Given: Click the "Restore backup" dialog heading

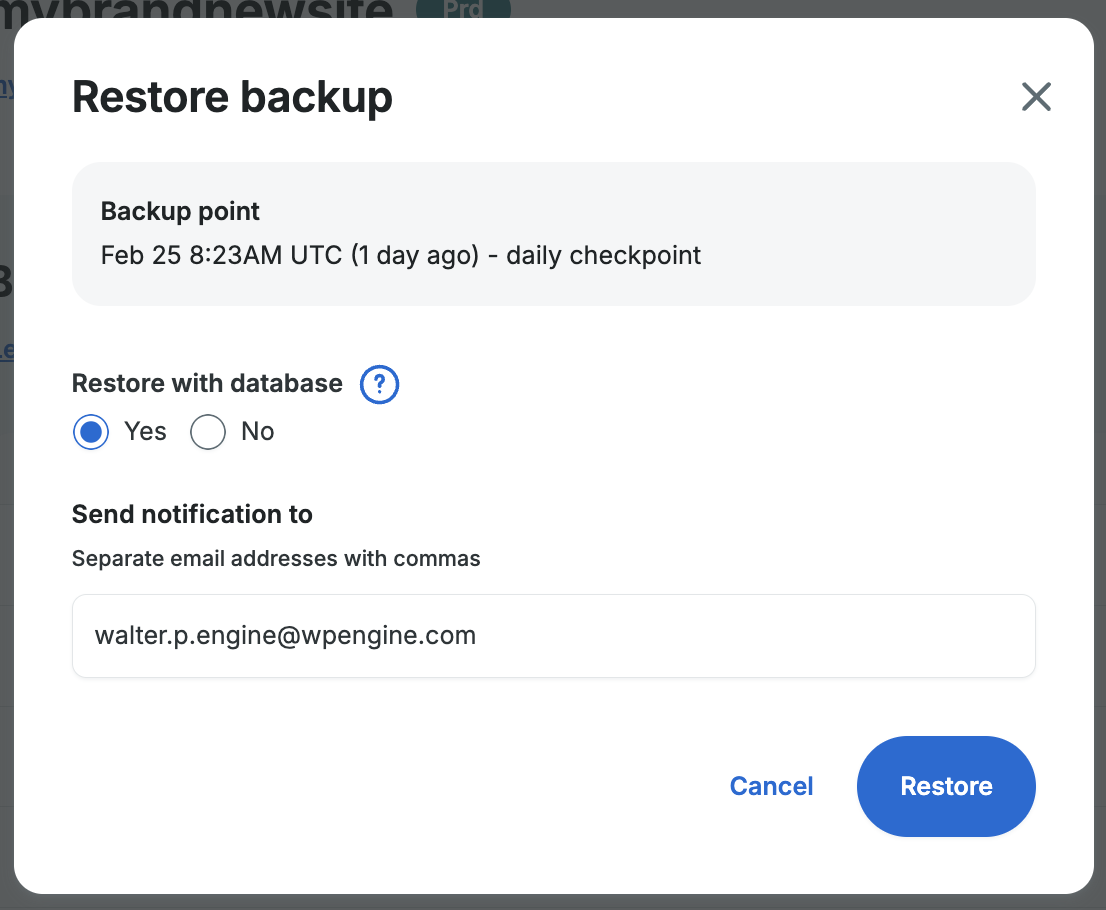Looking at the screenshot, I should [232, 98].
